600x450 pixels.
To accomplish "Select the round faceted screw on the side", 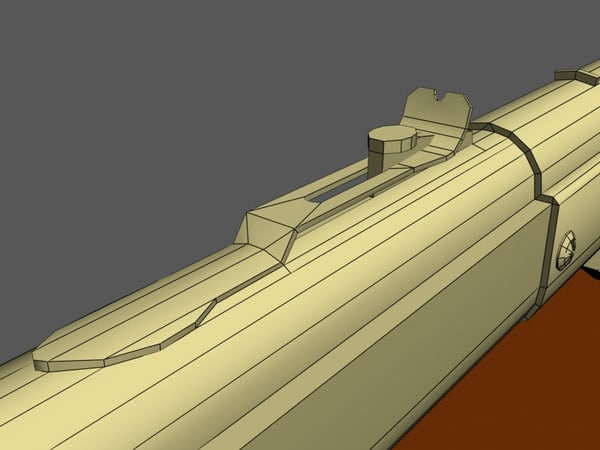I will (x=567, y=244).
